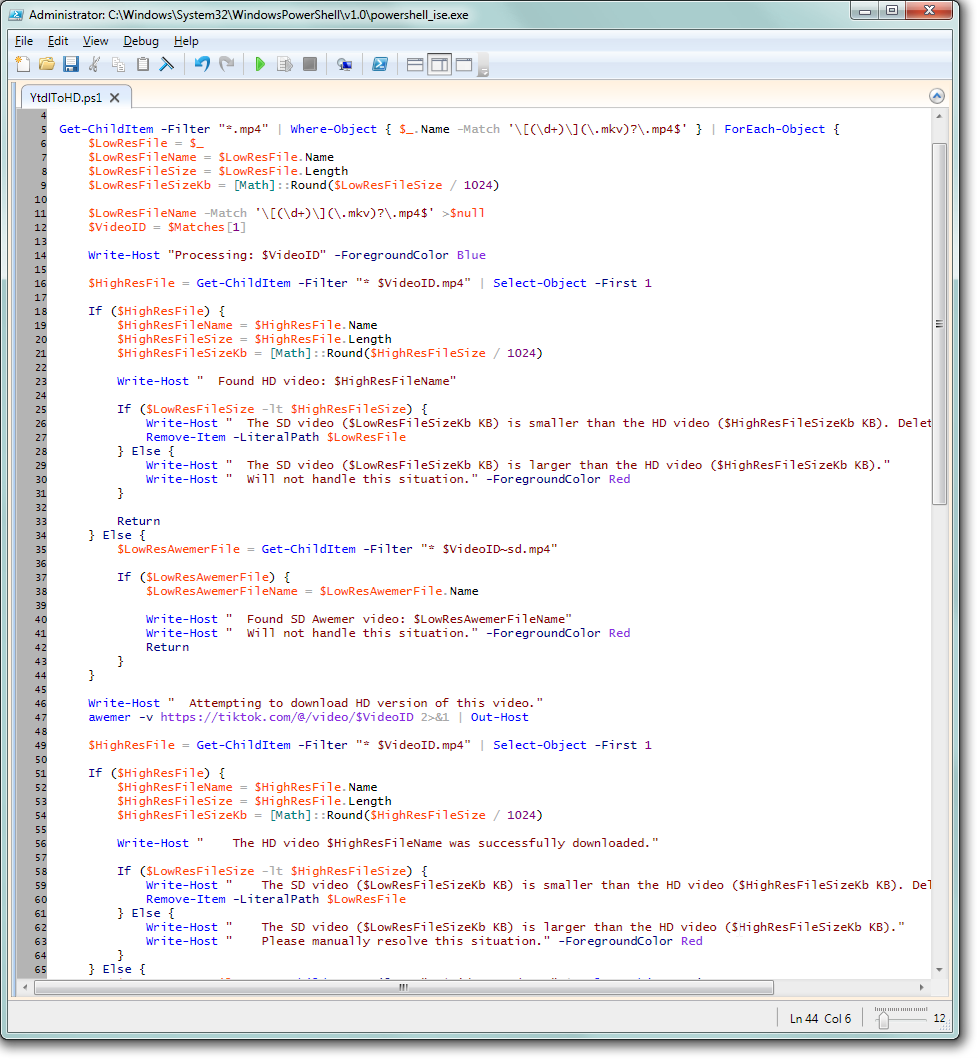The height and width of the screenshot is (1059, 978).
Task: Click ForEach-Object on line 5
Action: [775, 129]
